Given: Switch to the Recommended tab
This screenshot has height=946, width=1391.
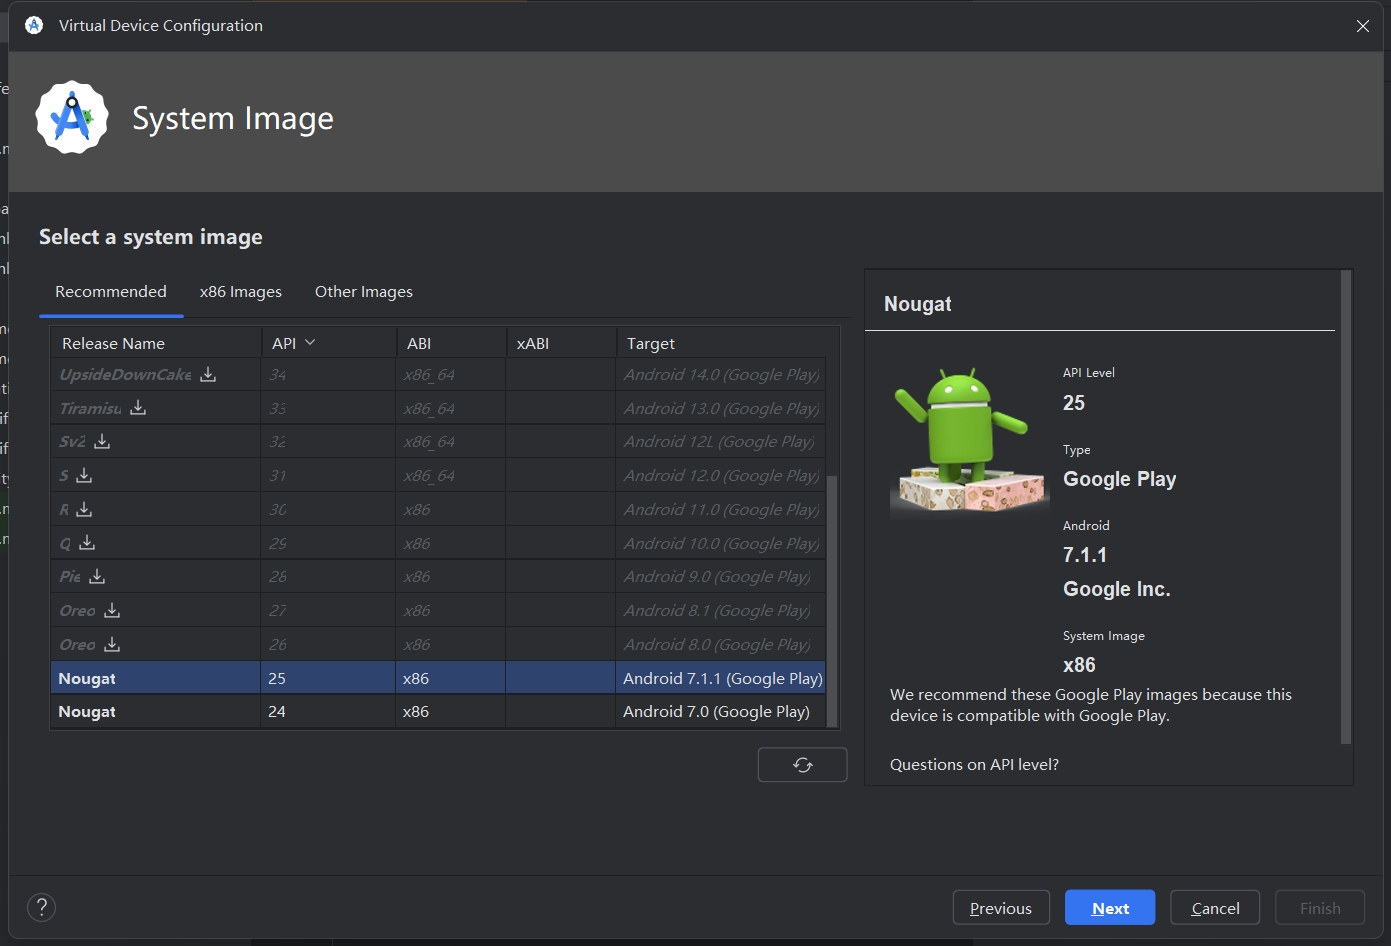Looking at the screenshot, I should (x=111, y=292).
